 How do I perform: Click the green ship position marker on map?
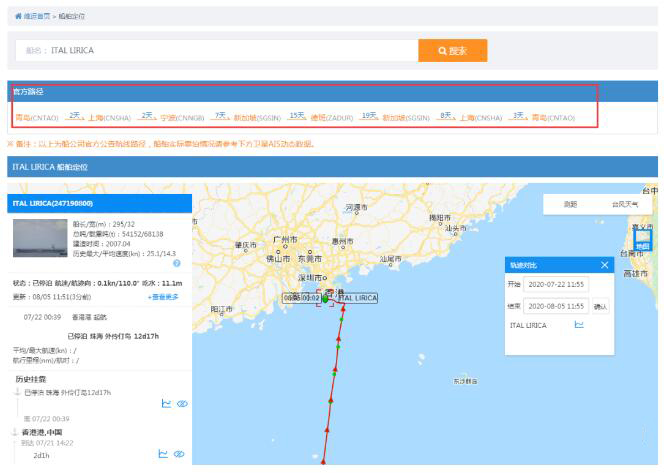(x=325, y=298)
